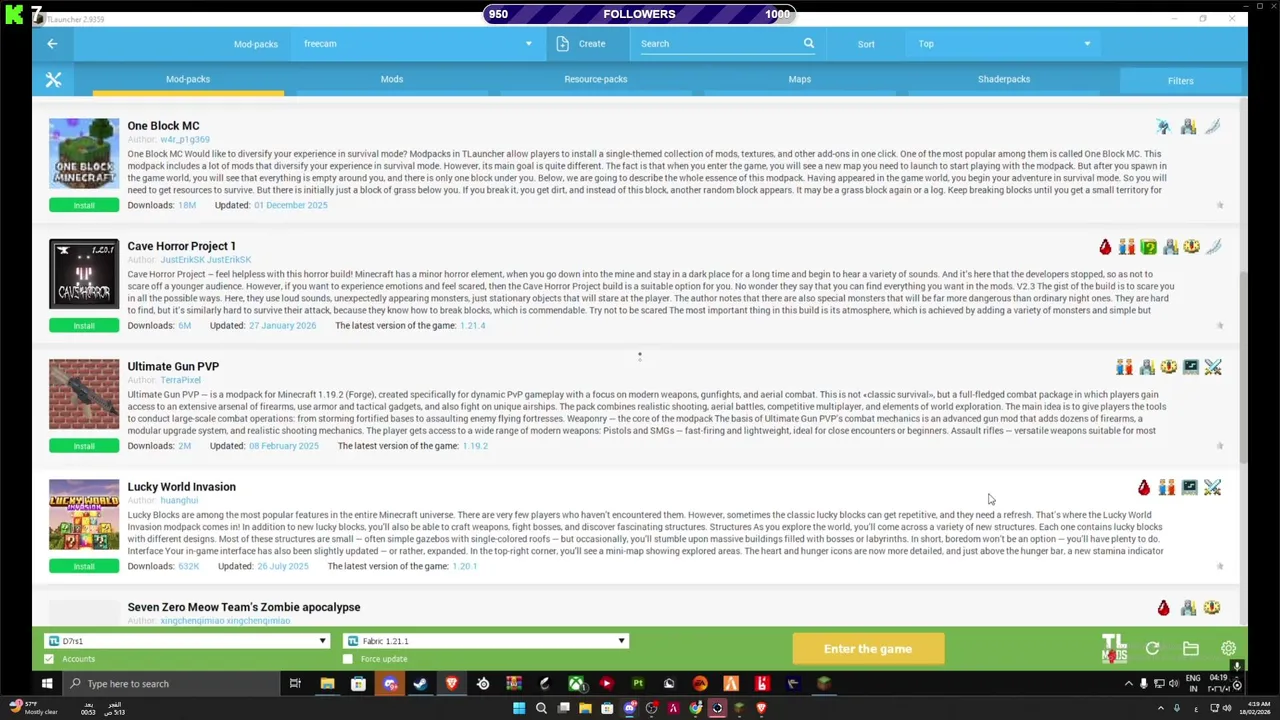Image resolution: width=1280 pixels, height=720 pixels.
Task: Click the clock icon for Seven Zero Meow
Action: pyautogui.click(x=1212, y=607)
